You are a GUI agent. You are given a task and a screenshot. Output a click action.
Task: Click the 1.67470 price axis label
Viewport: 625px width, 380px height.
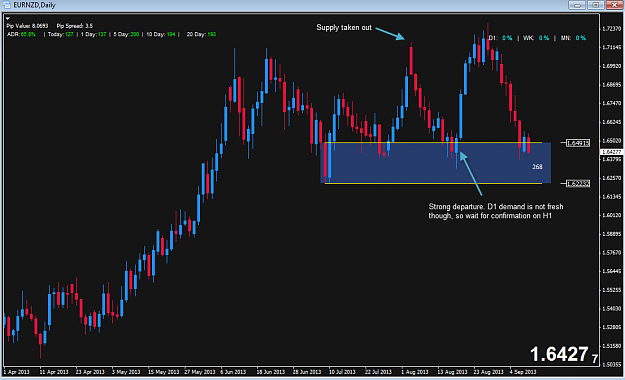pyautogui.click(x=611, y=103)
